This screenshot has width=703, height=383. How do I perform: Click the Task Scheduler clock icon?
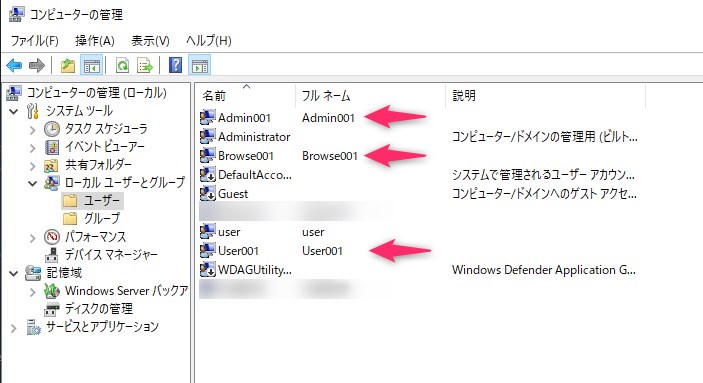point(52,129)
